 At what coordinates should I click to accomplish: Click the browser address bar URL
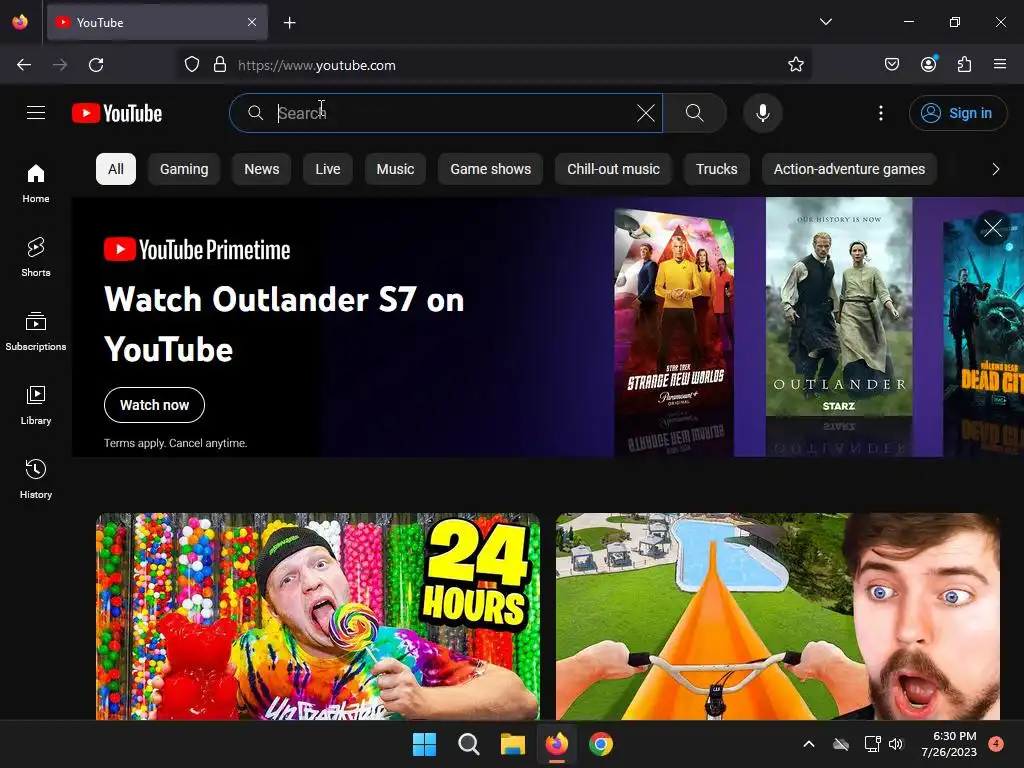(x=317, y=65)
